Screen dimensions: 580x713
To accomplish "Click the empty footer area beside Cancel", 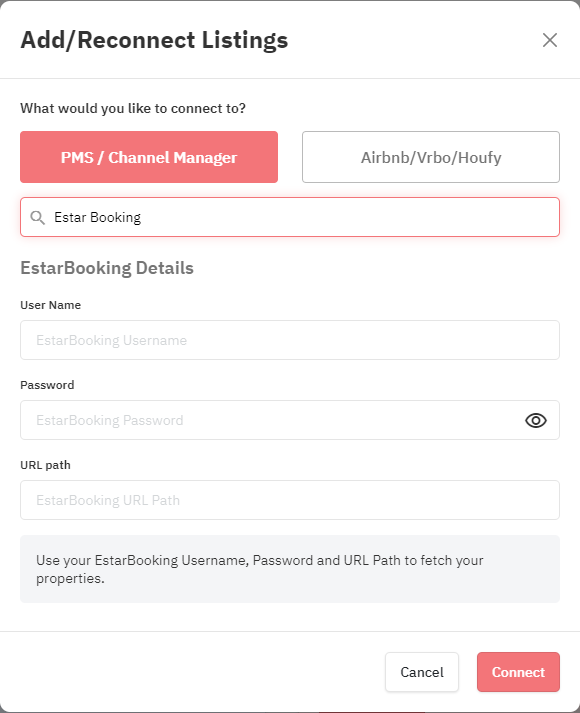I will pyautogui.click(x=200, y=672).
